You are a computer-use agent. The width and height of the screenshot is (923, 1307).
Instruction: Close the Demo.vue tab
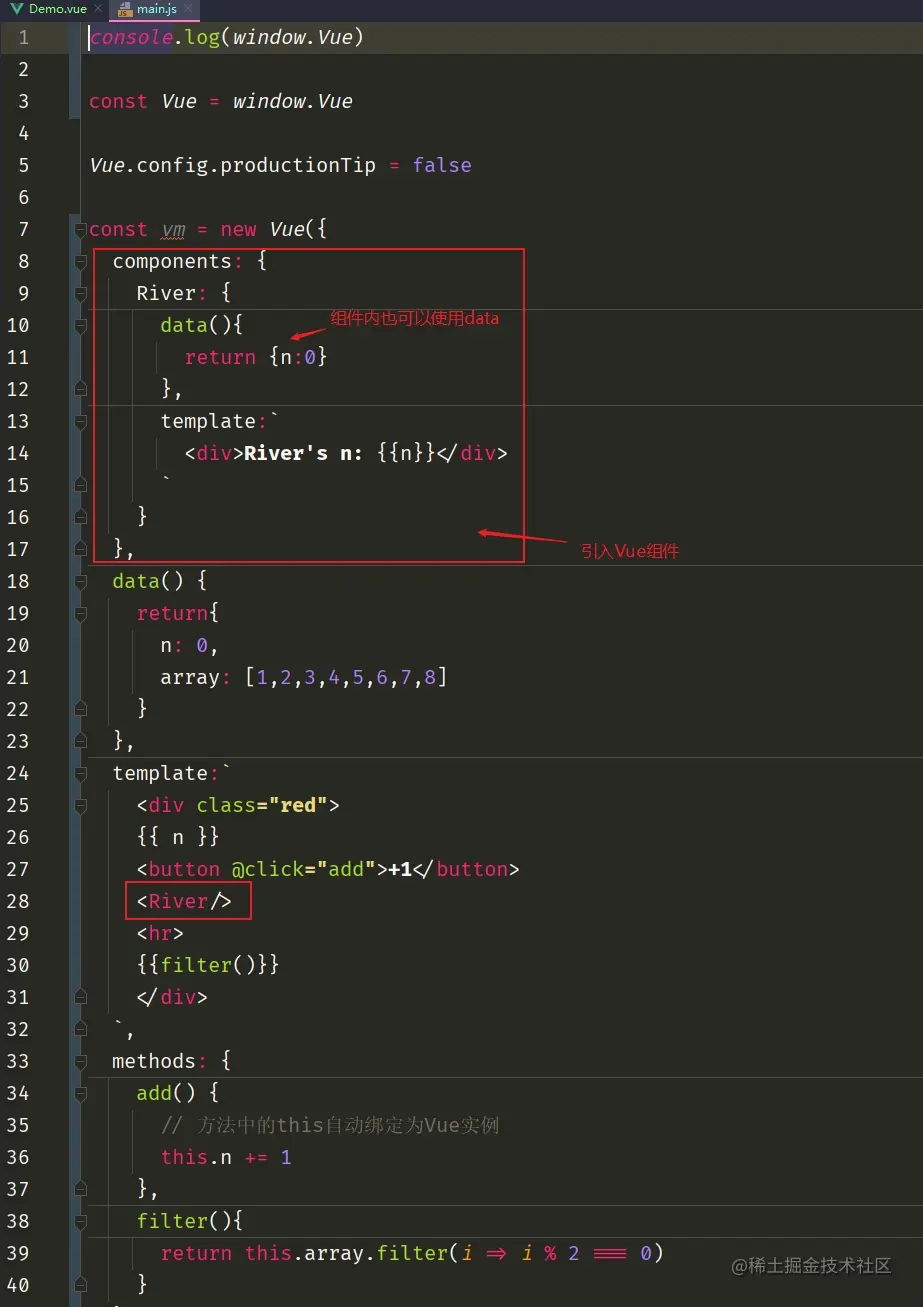[98, 9]
